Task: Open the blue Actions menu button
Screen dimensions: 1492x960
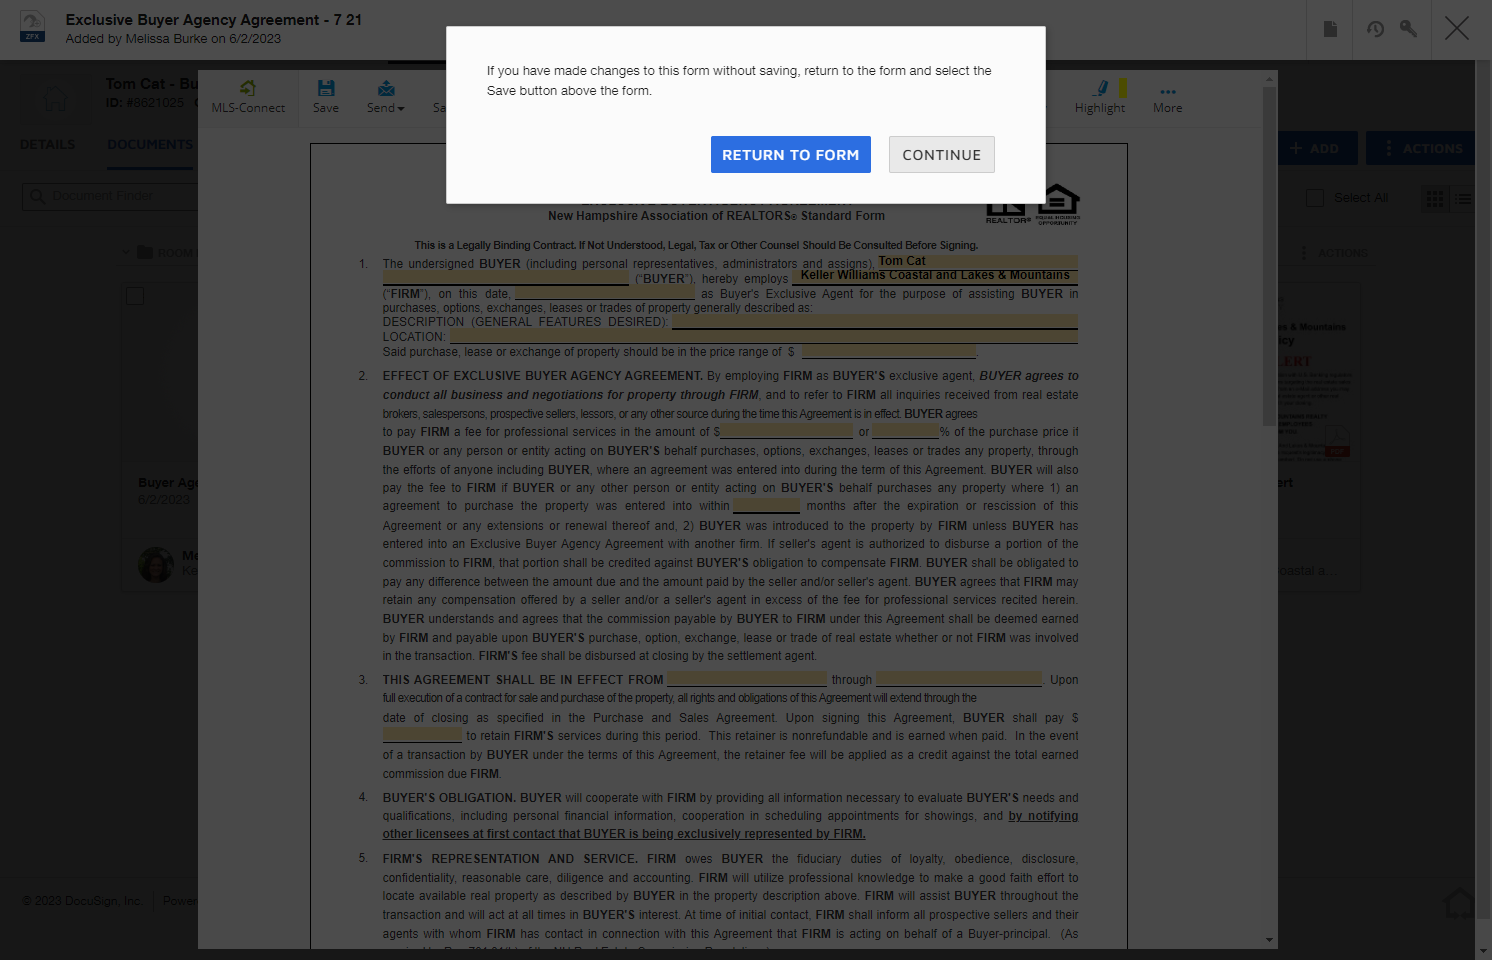Action: click(1421, 148)
